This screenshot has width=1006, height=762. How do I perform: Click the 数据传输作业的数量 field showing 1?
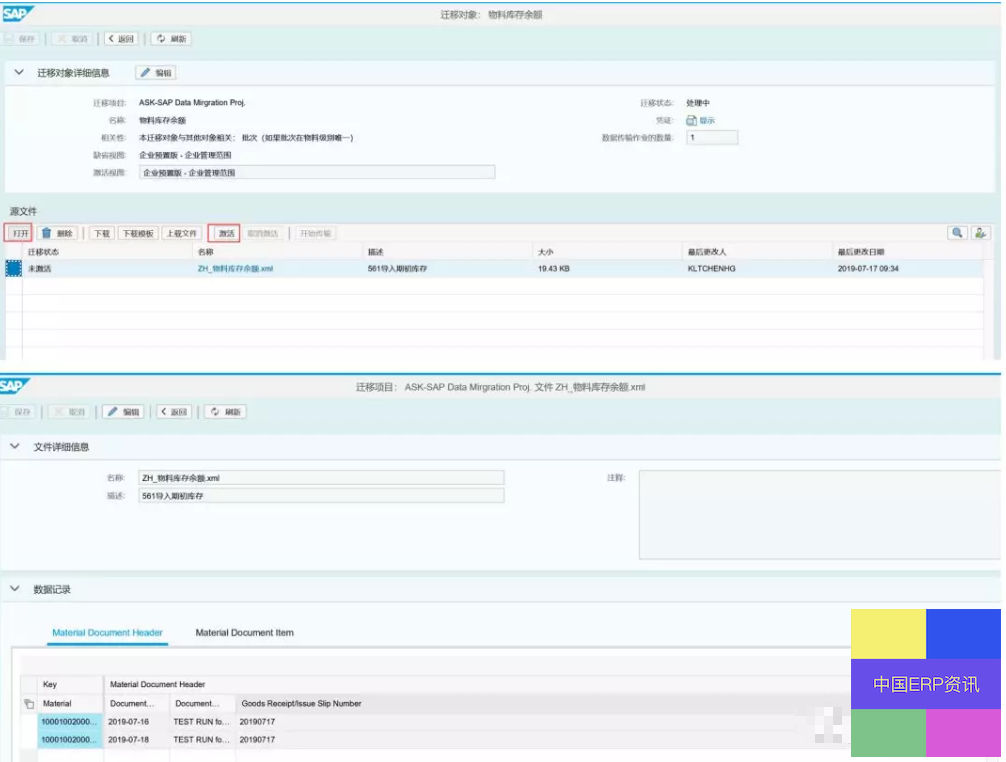712,137
